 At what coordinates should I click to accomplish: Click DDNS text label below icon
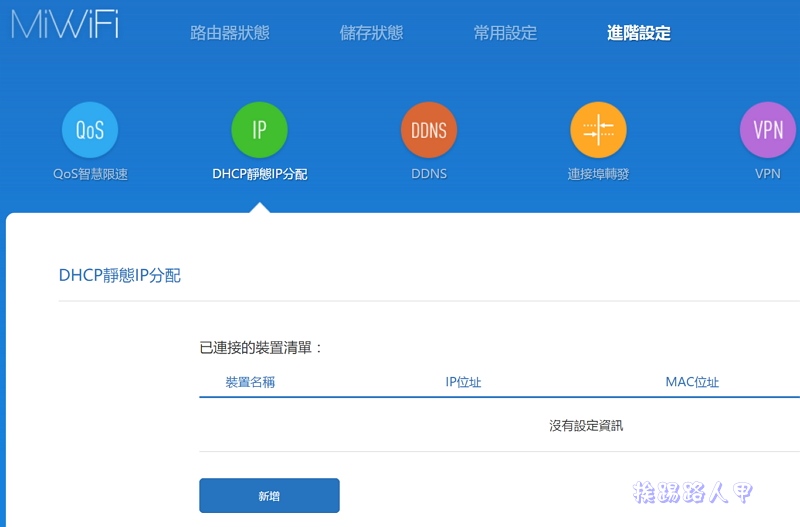(429, 174)
